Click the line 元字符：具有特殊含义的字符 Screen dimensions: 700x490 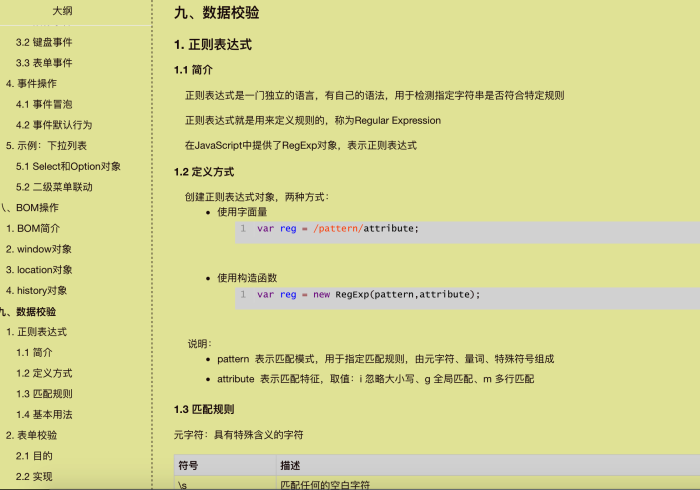(238, 435)
